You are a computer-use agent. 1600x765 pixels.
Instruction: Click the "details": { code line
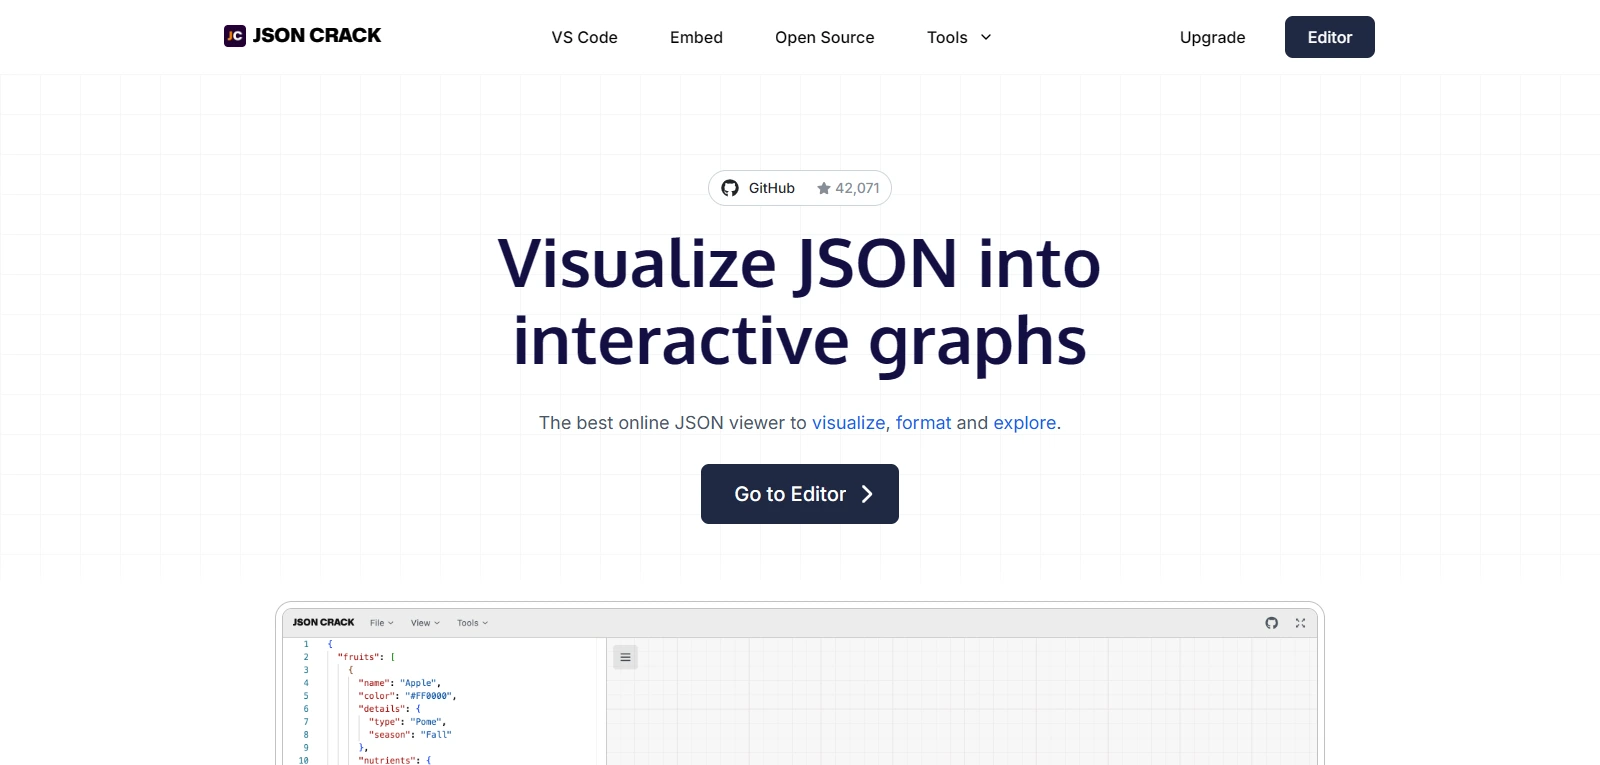(389, 709)
